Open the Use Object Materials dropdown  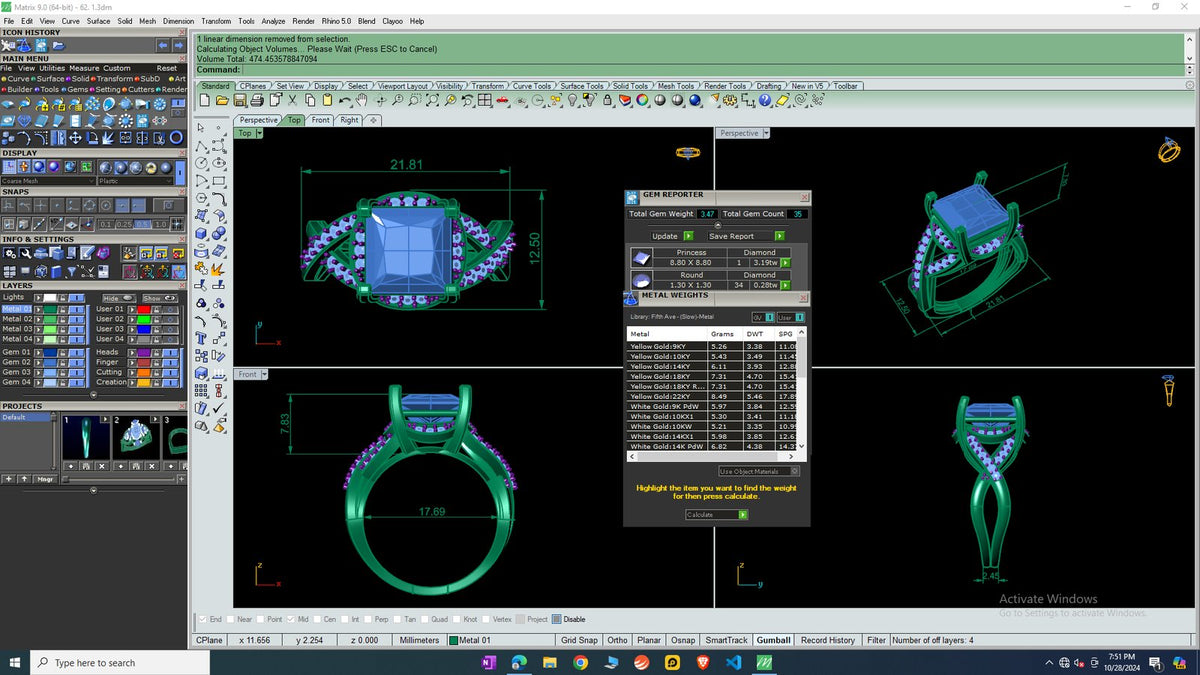(759, 471)
